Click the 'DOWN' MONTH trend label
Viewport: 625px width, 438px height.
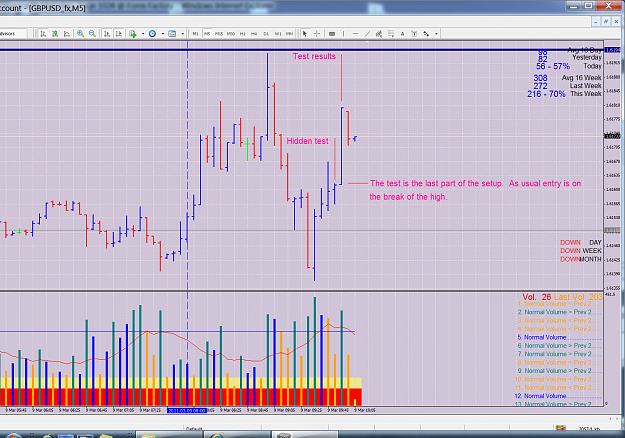pyautogui.click(x=570, y=259)
